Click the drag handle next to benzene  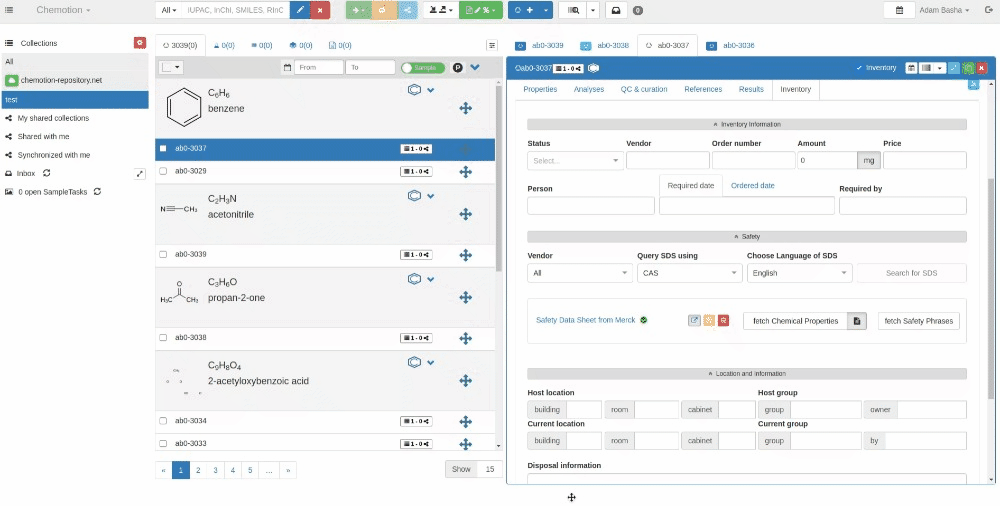[x=465, y=108]
